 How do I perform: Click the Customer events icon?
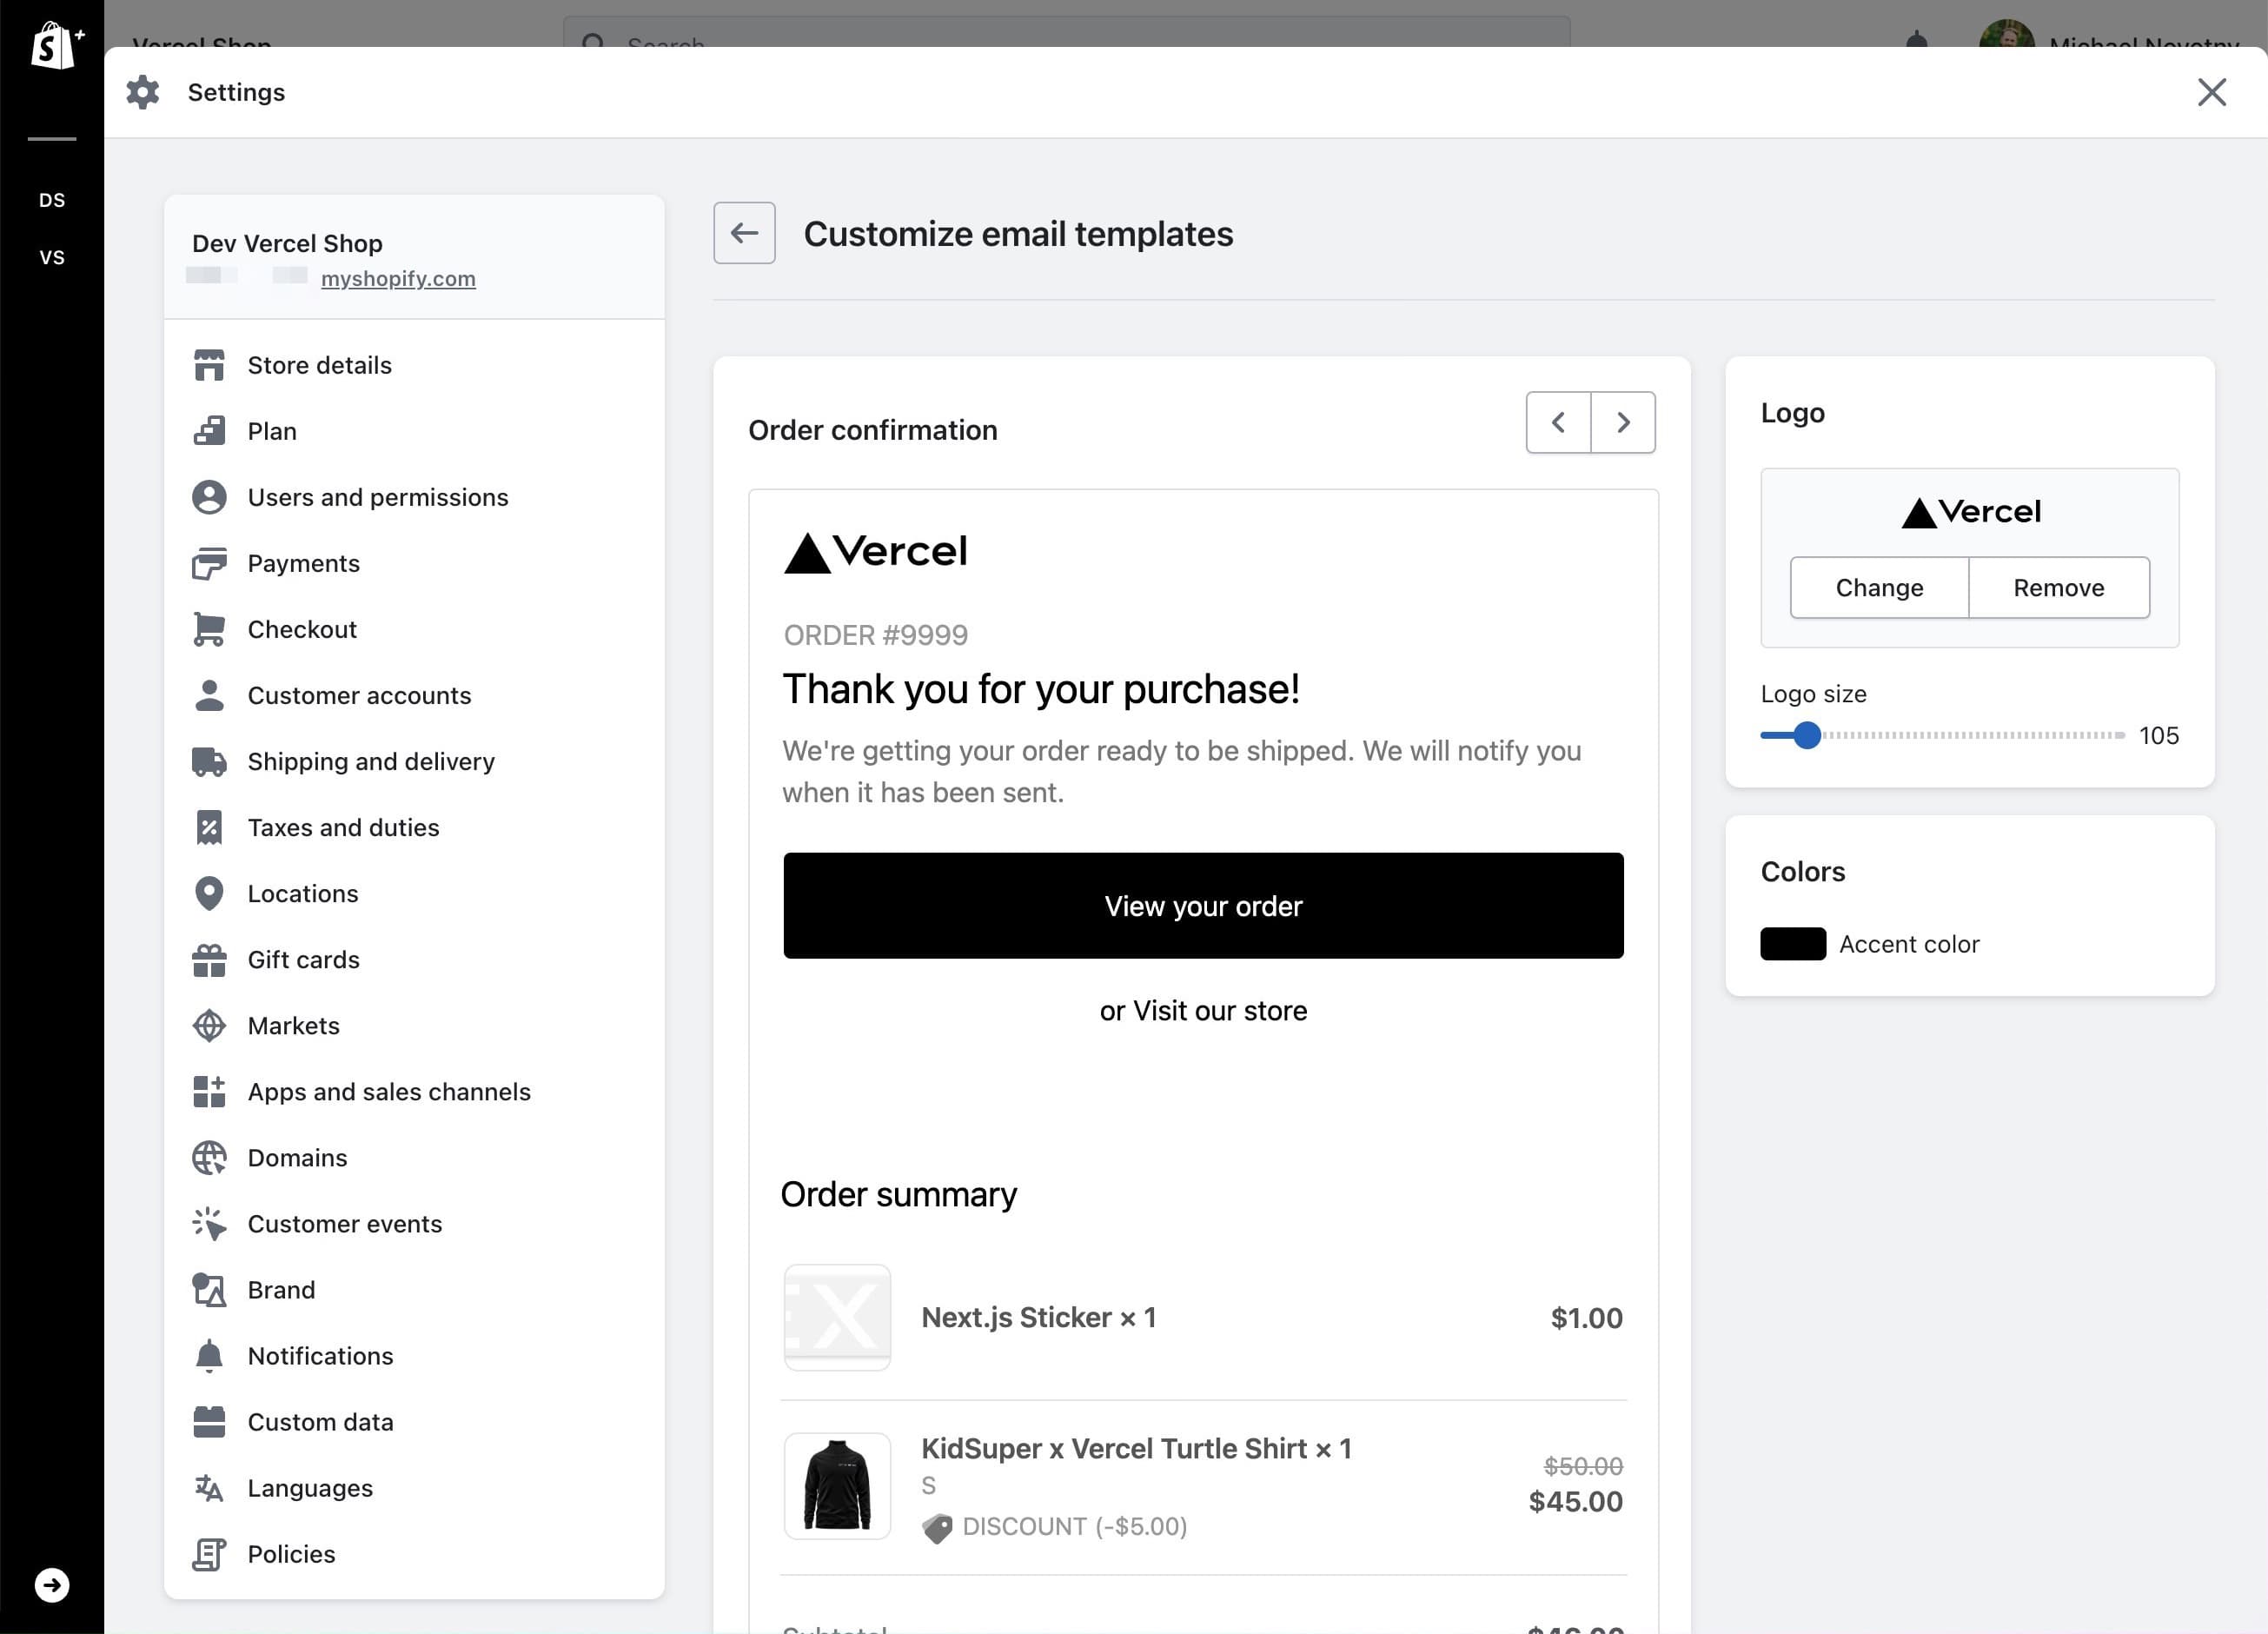209,1223
